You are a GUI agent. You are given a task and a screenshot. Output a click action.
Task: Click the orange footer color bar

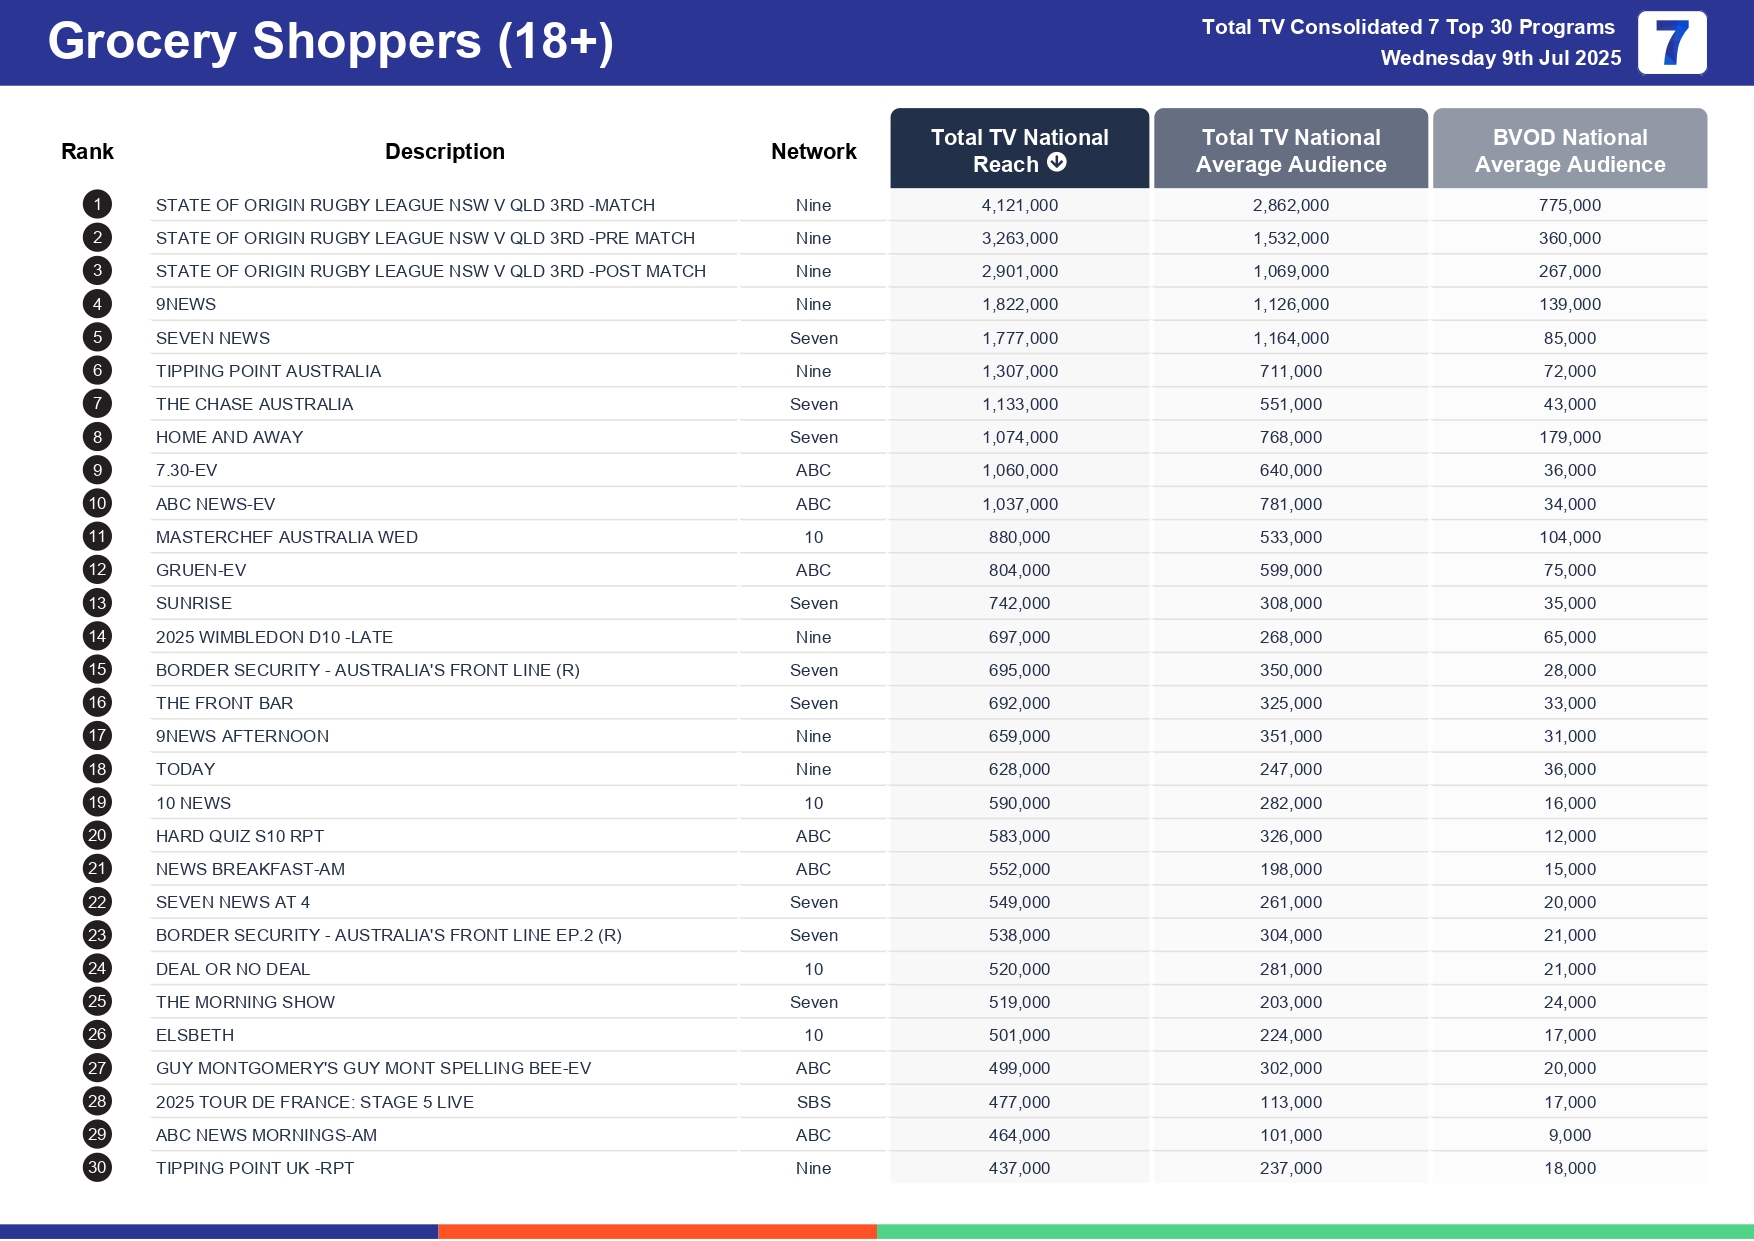[x=657, y=1231]
